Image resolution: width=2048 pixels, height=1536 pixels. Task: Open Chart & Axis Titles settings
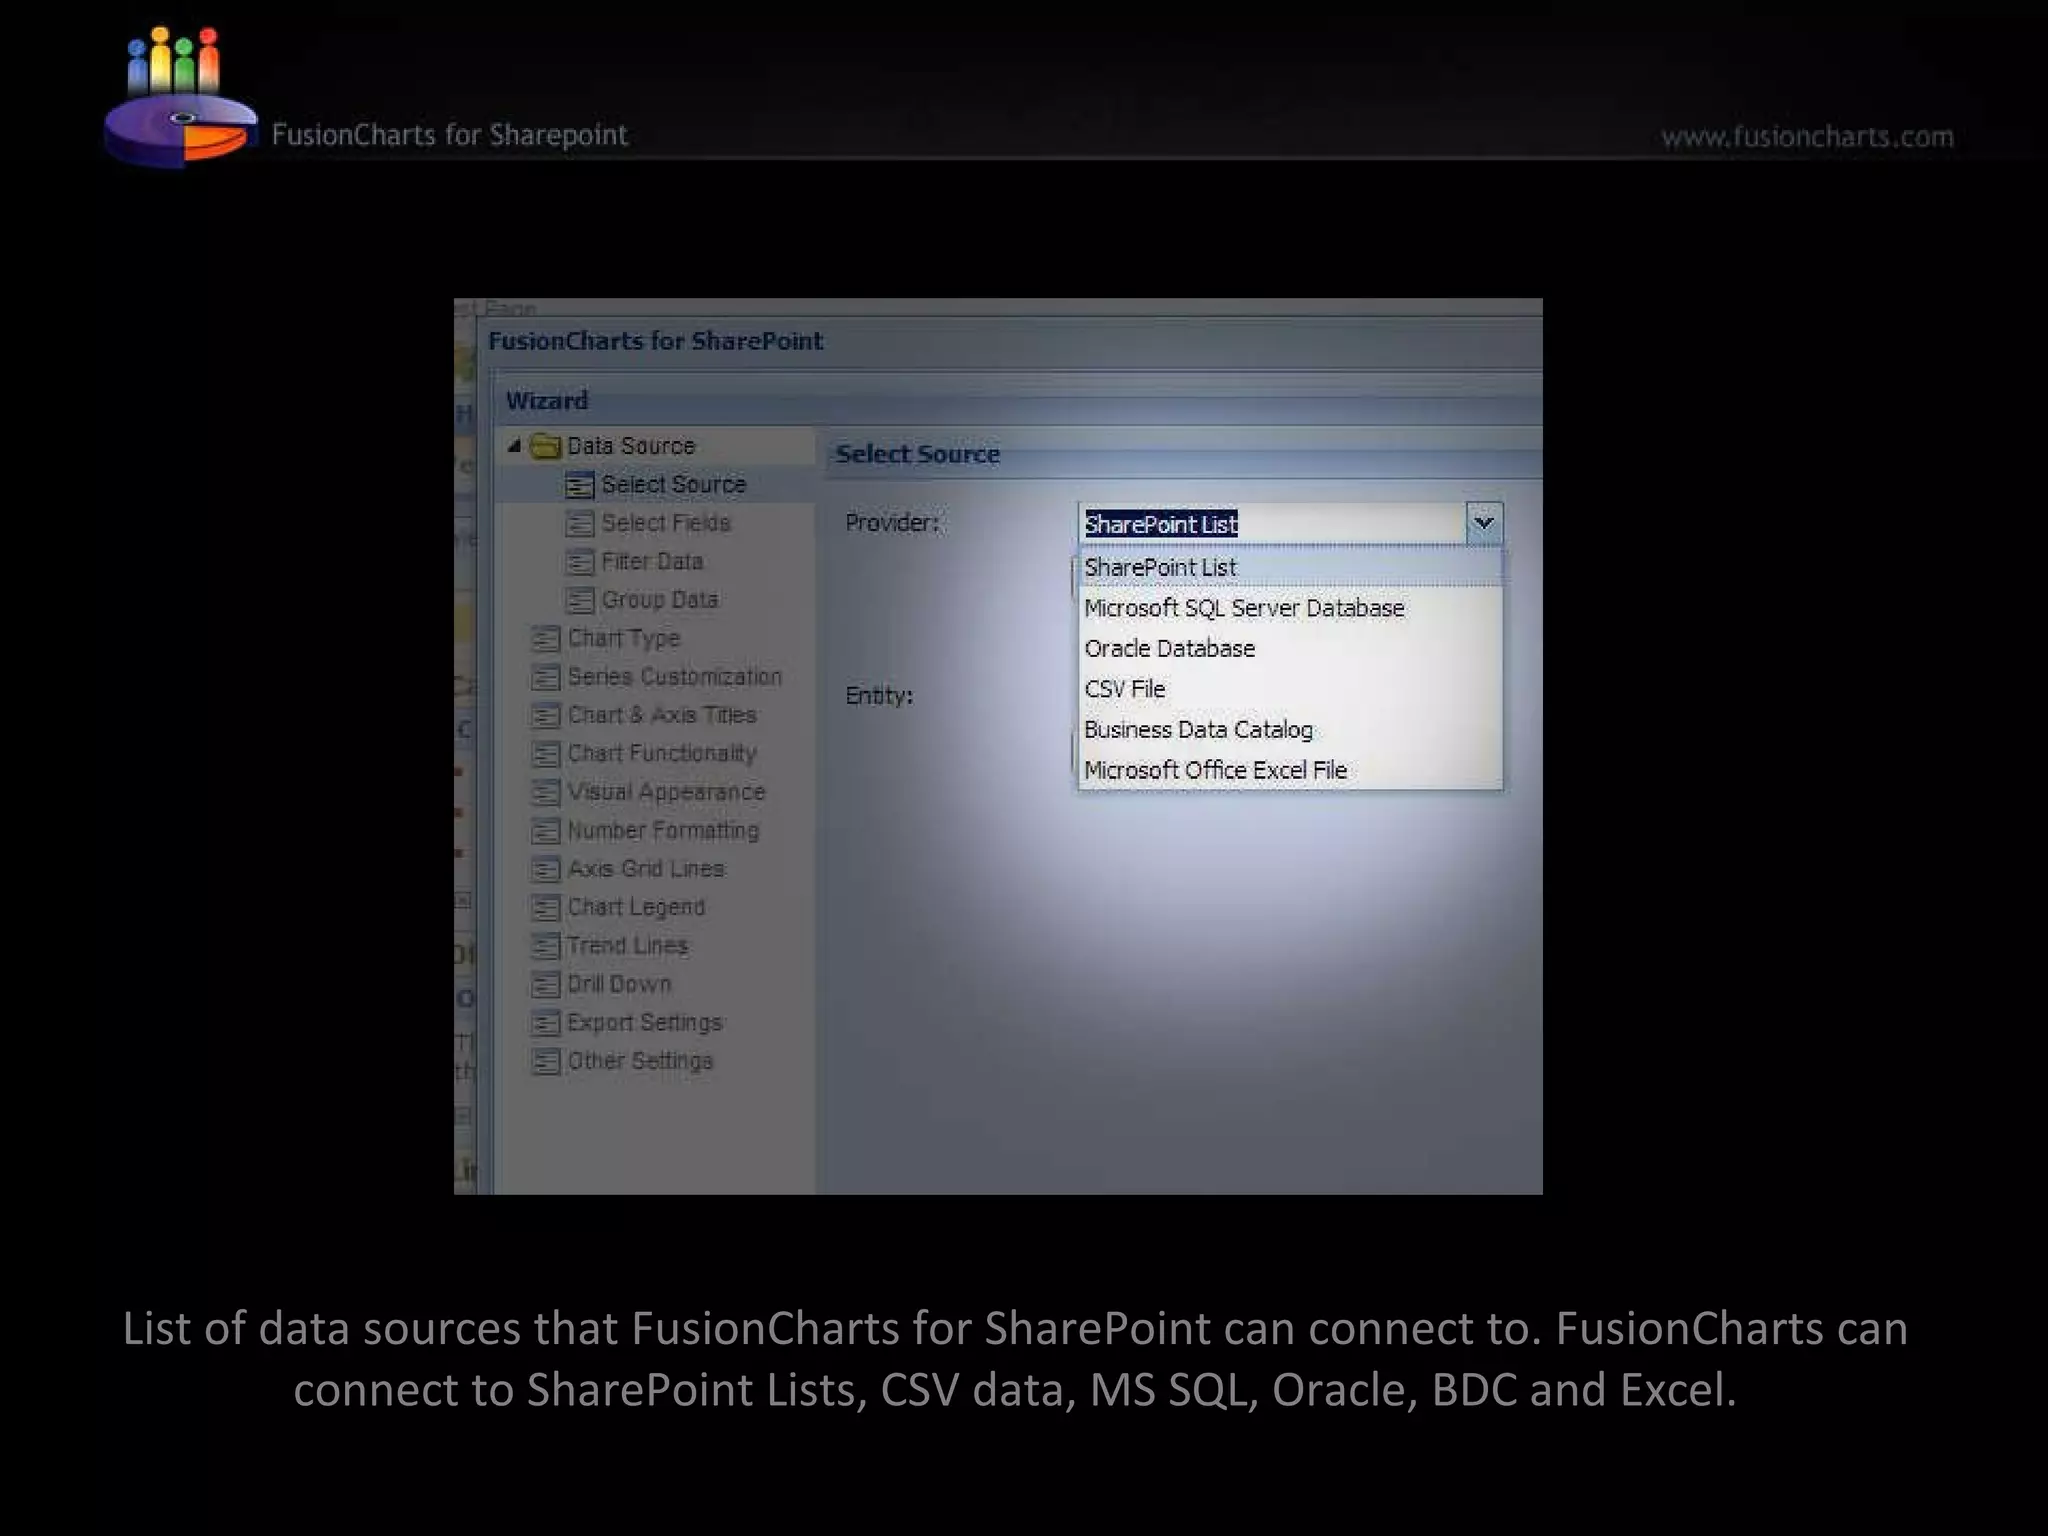pos(662,715)
